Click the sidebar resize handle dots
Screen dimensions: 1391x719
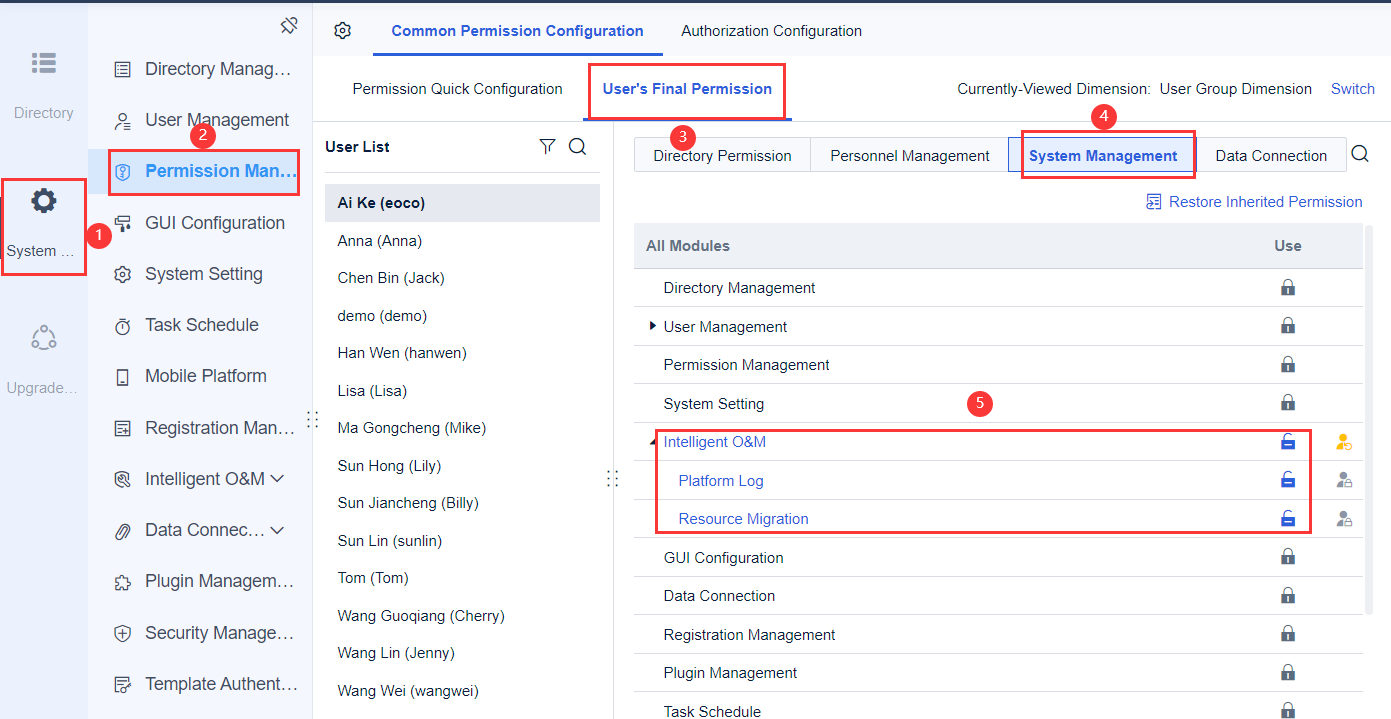pyautogui.click(x=312, y=419)
